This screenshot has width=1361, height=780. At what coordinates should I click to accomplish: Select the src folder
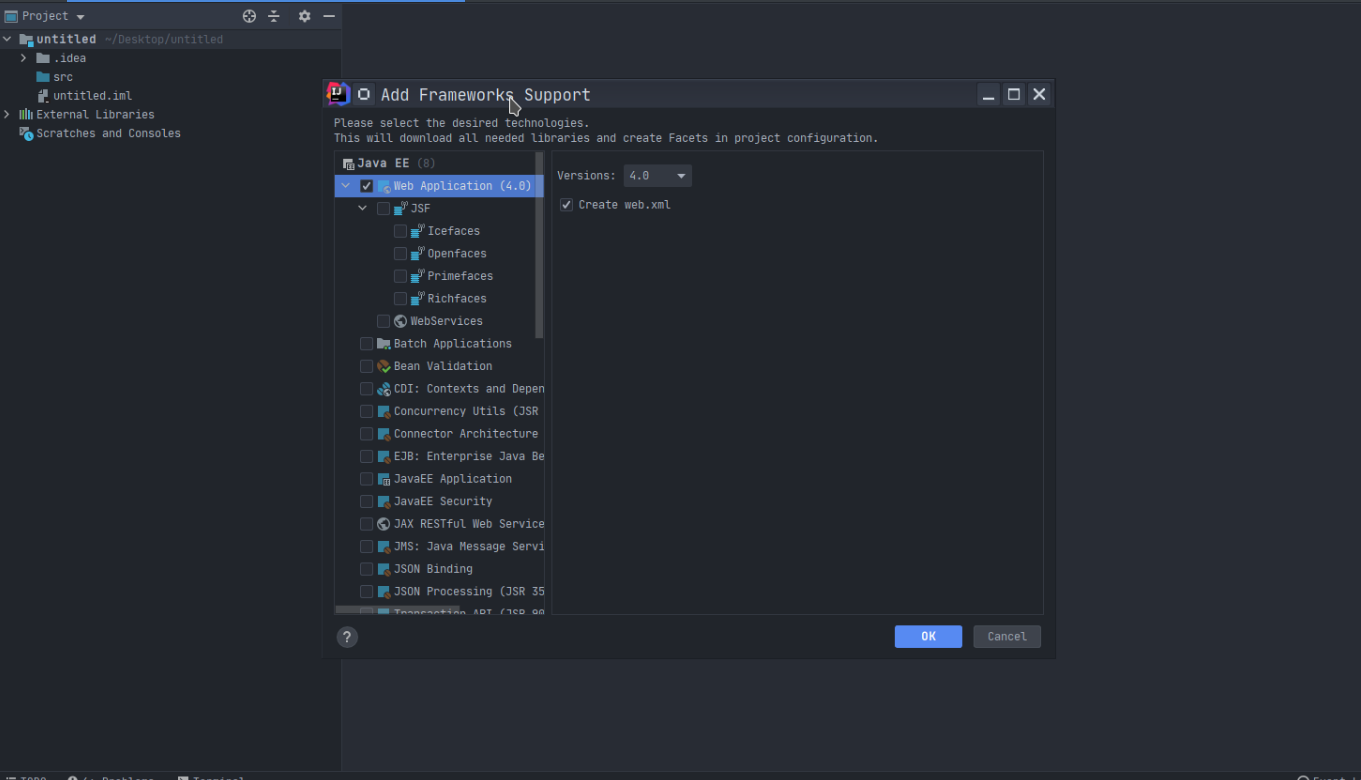(63, 77)
